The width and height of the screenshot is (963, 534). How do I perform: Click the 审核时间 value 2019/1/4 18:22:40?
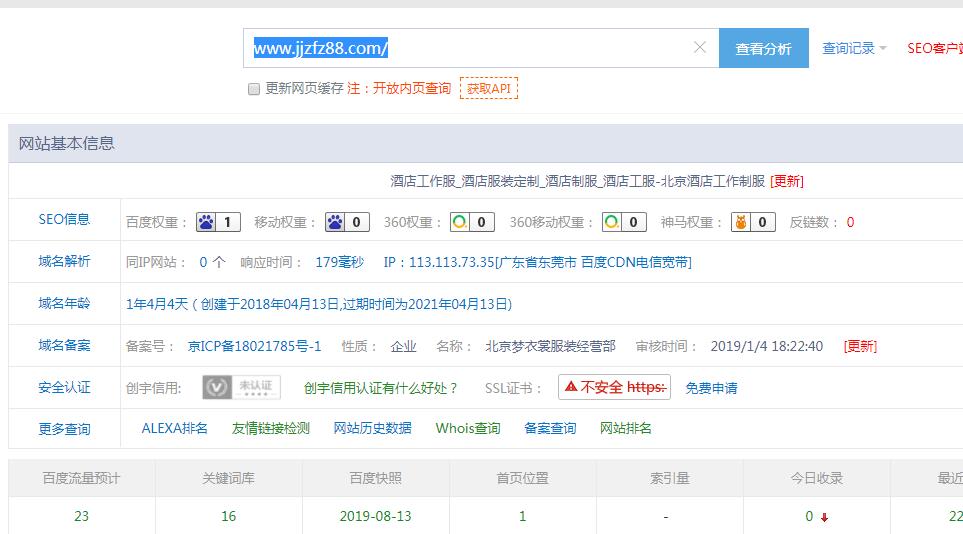766,346
